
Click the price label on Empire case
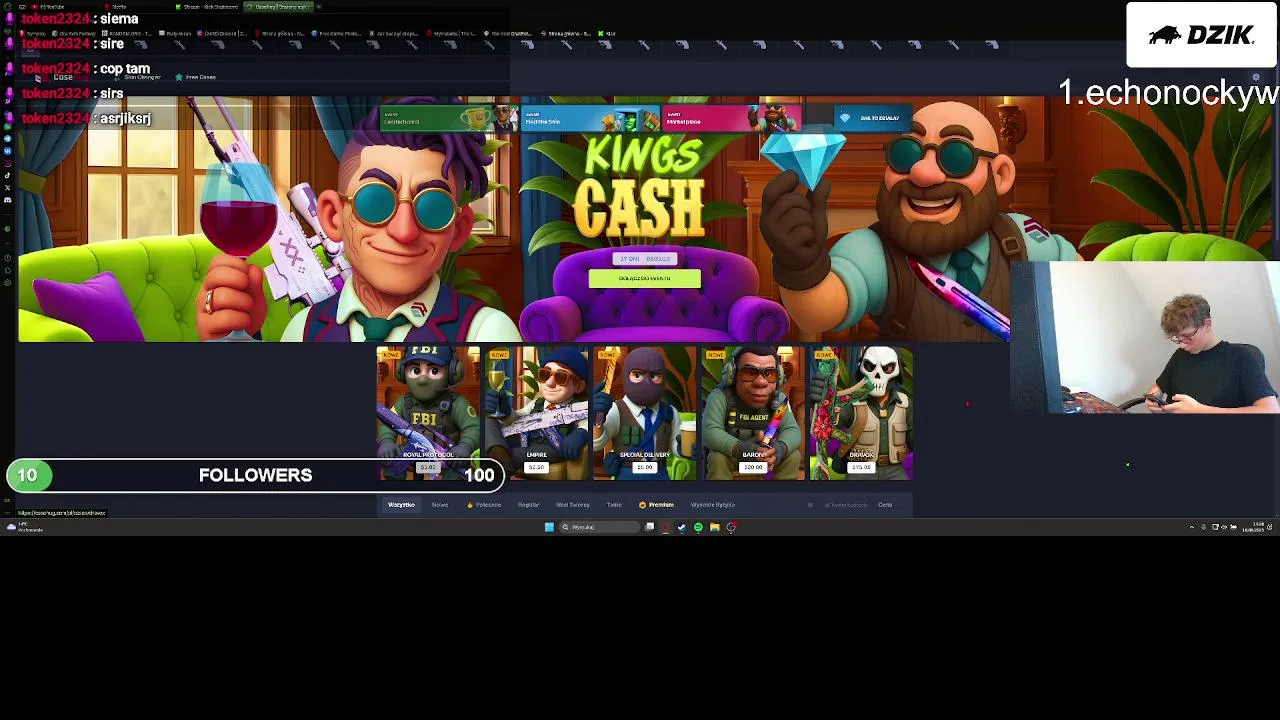(536, 467)
